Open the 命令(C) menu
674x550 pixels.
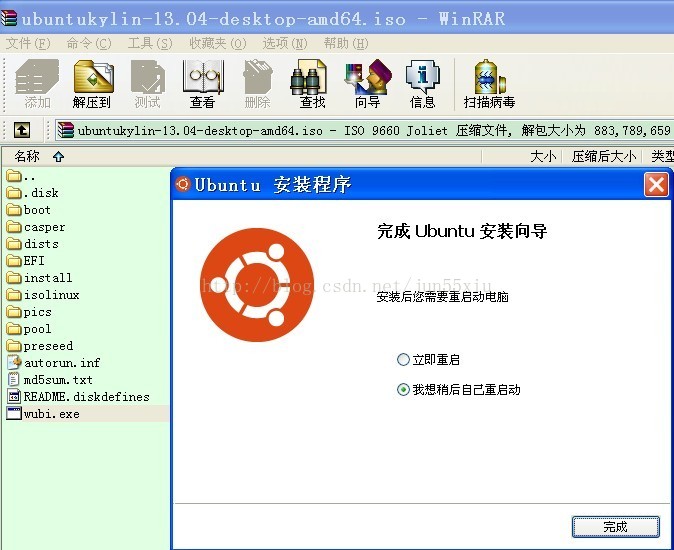89,43
